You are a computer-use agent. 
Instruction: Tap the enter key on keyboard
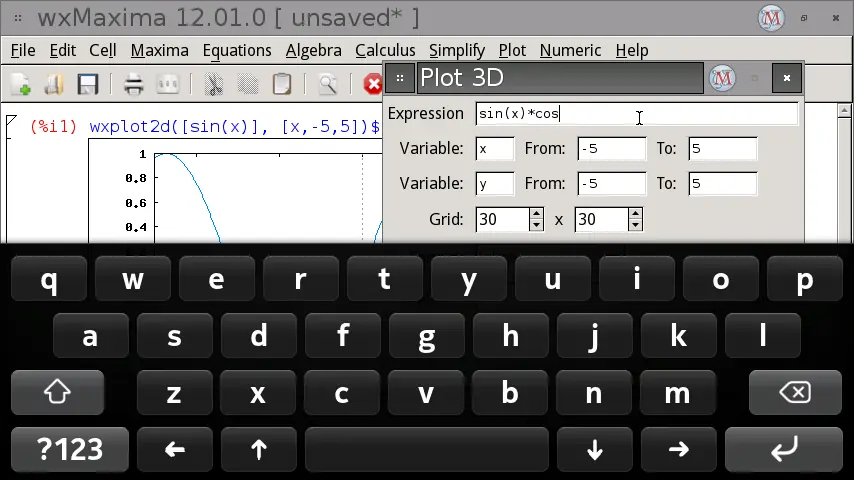point(784,449)
